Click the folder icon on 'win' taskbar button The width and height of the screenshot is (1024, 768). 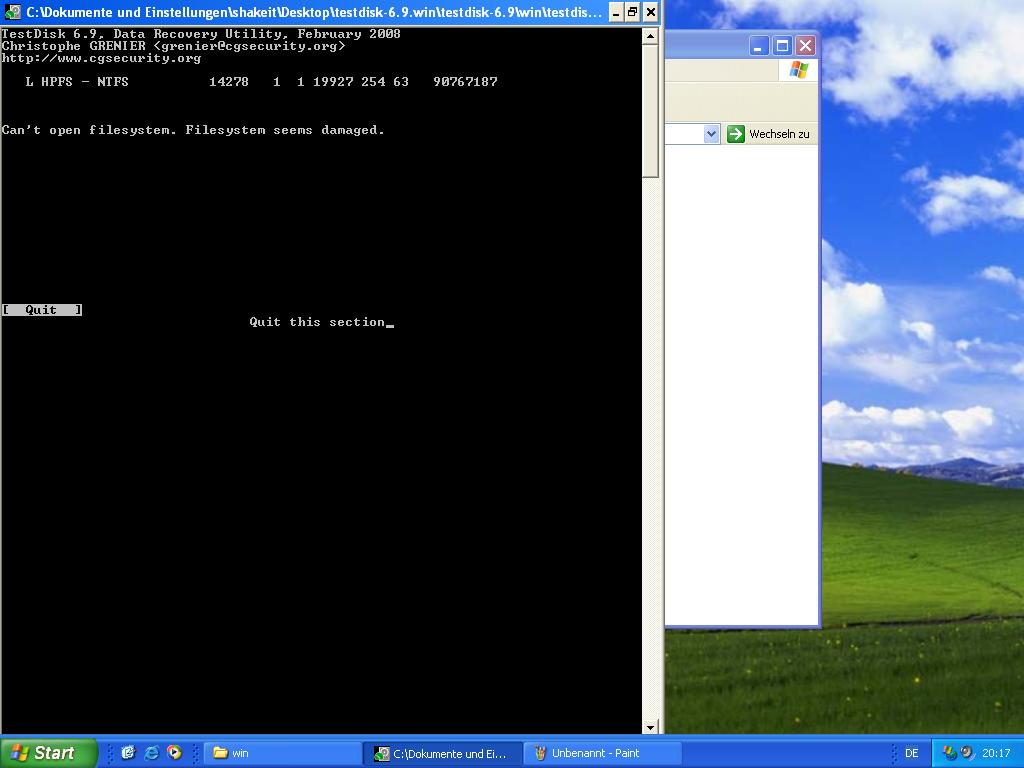click(x=221, y=753)
